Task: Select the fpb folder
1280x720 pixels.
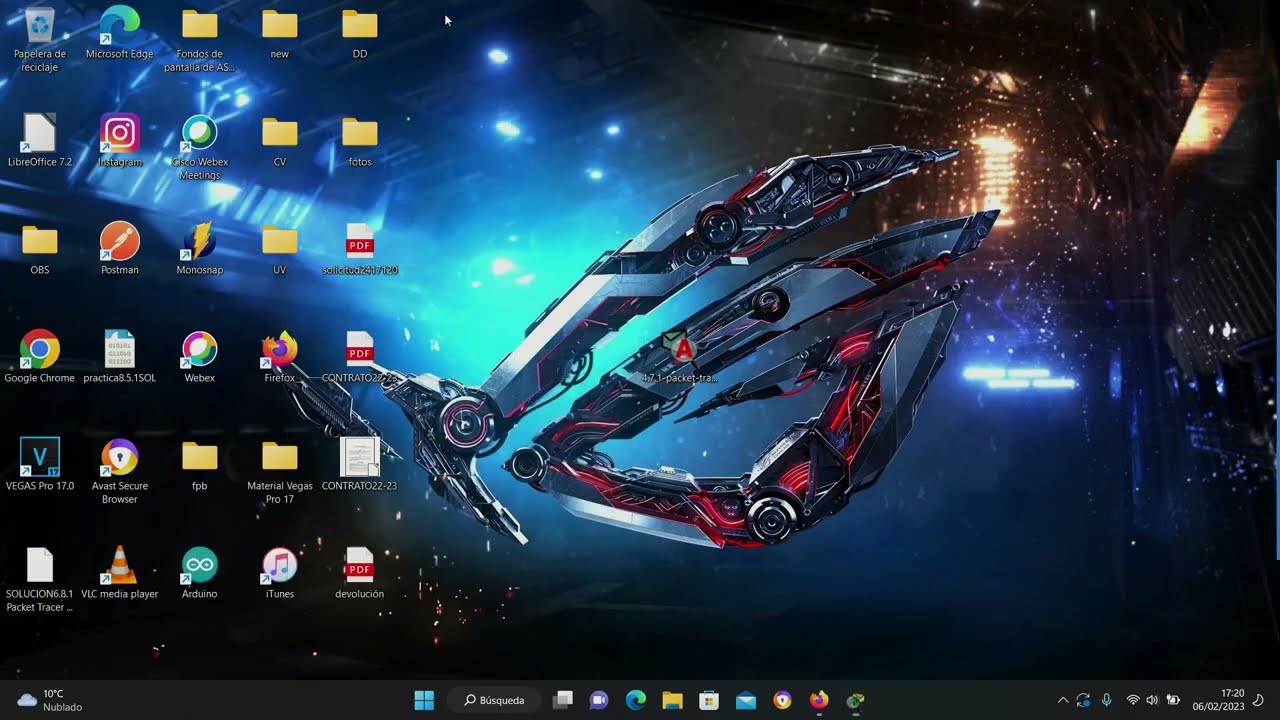Action: point(200,464)
